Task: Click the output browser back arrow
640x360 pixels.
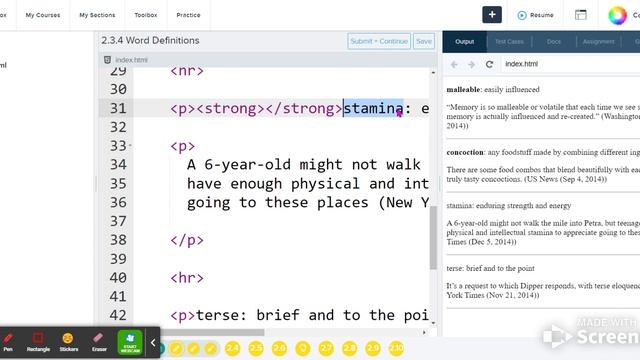Action: [454, 64]
